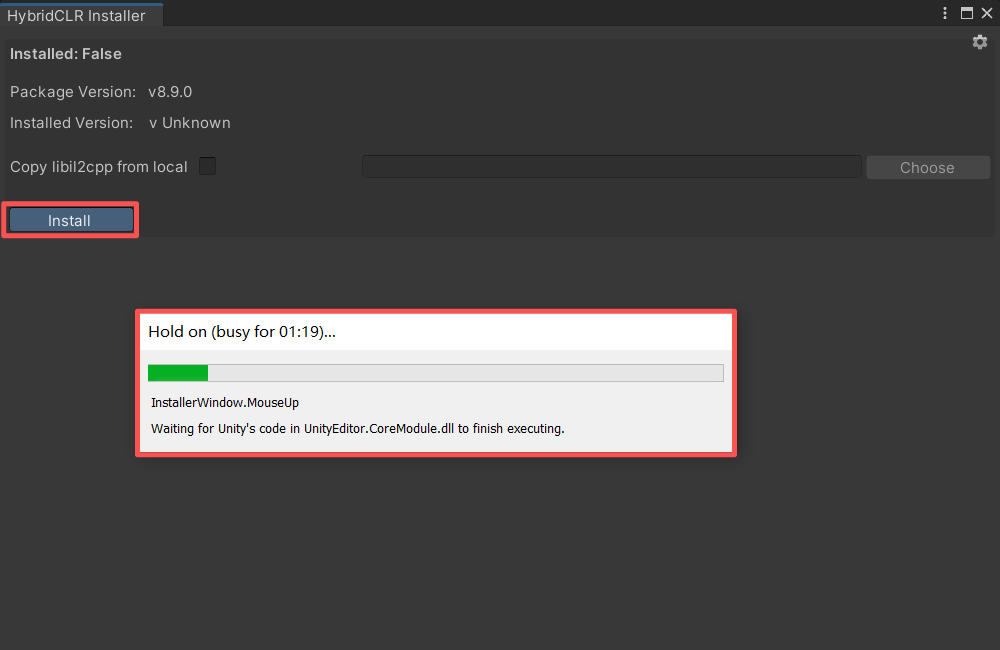
Task: Click the InstallerWindow.MouseUp status text
Action: 225,402
